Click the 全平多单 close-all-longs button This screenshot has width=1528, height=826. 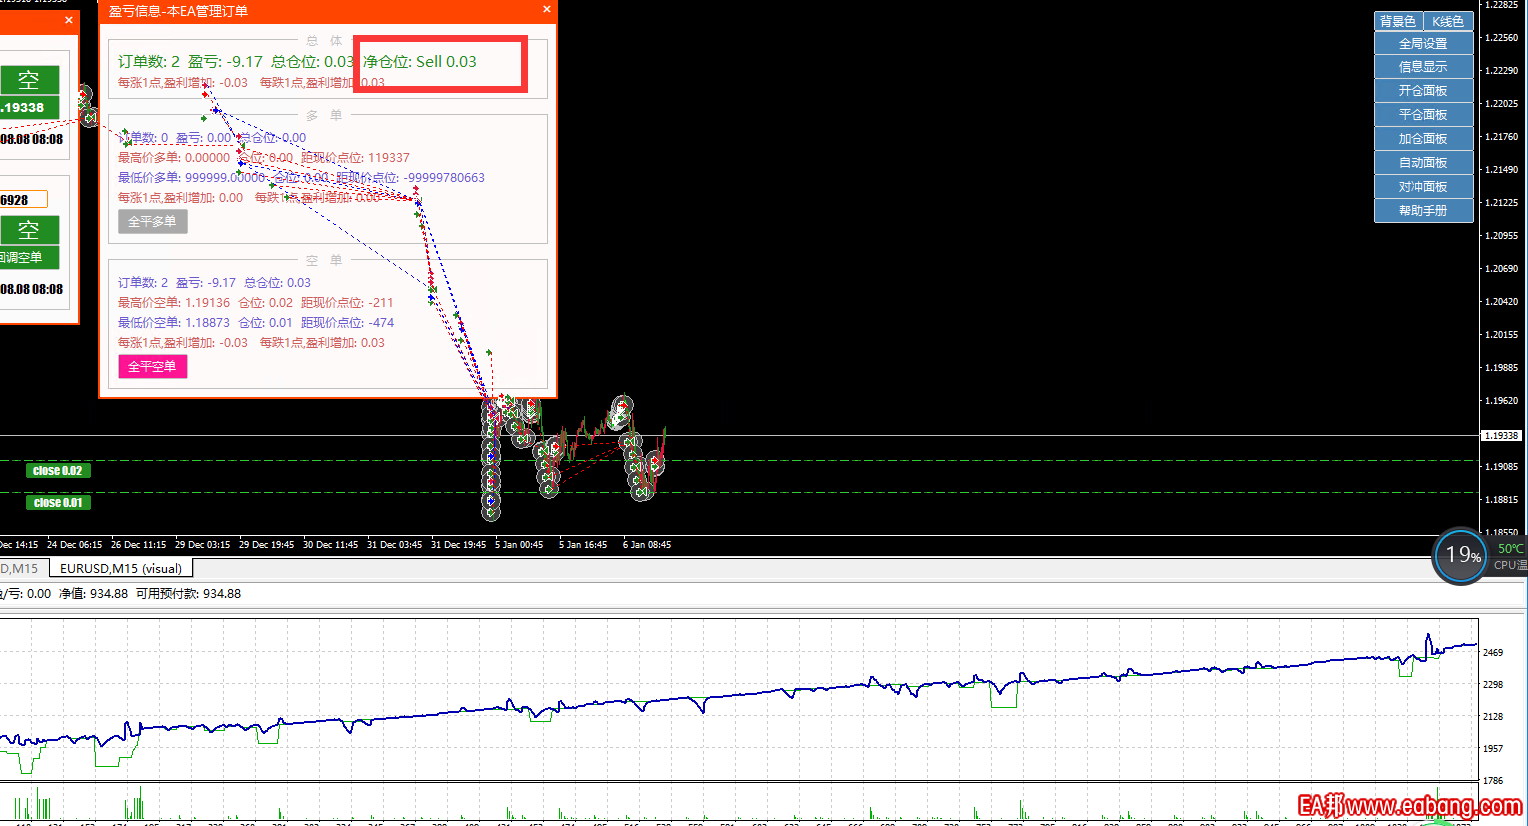point(152,222)
